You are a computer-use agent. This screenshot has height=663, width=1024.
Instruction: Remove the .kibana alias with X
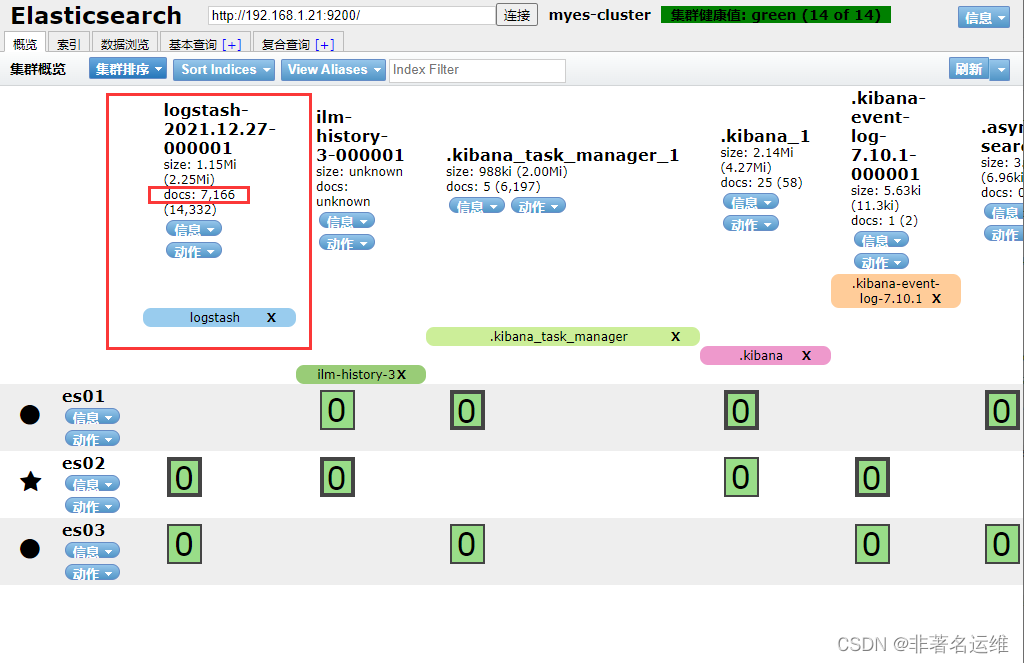tap(807, 355)
